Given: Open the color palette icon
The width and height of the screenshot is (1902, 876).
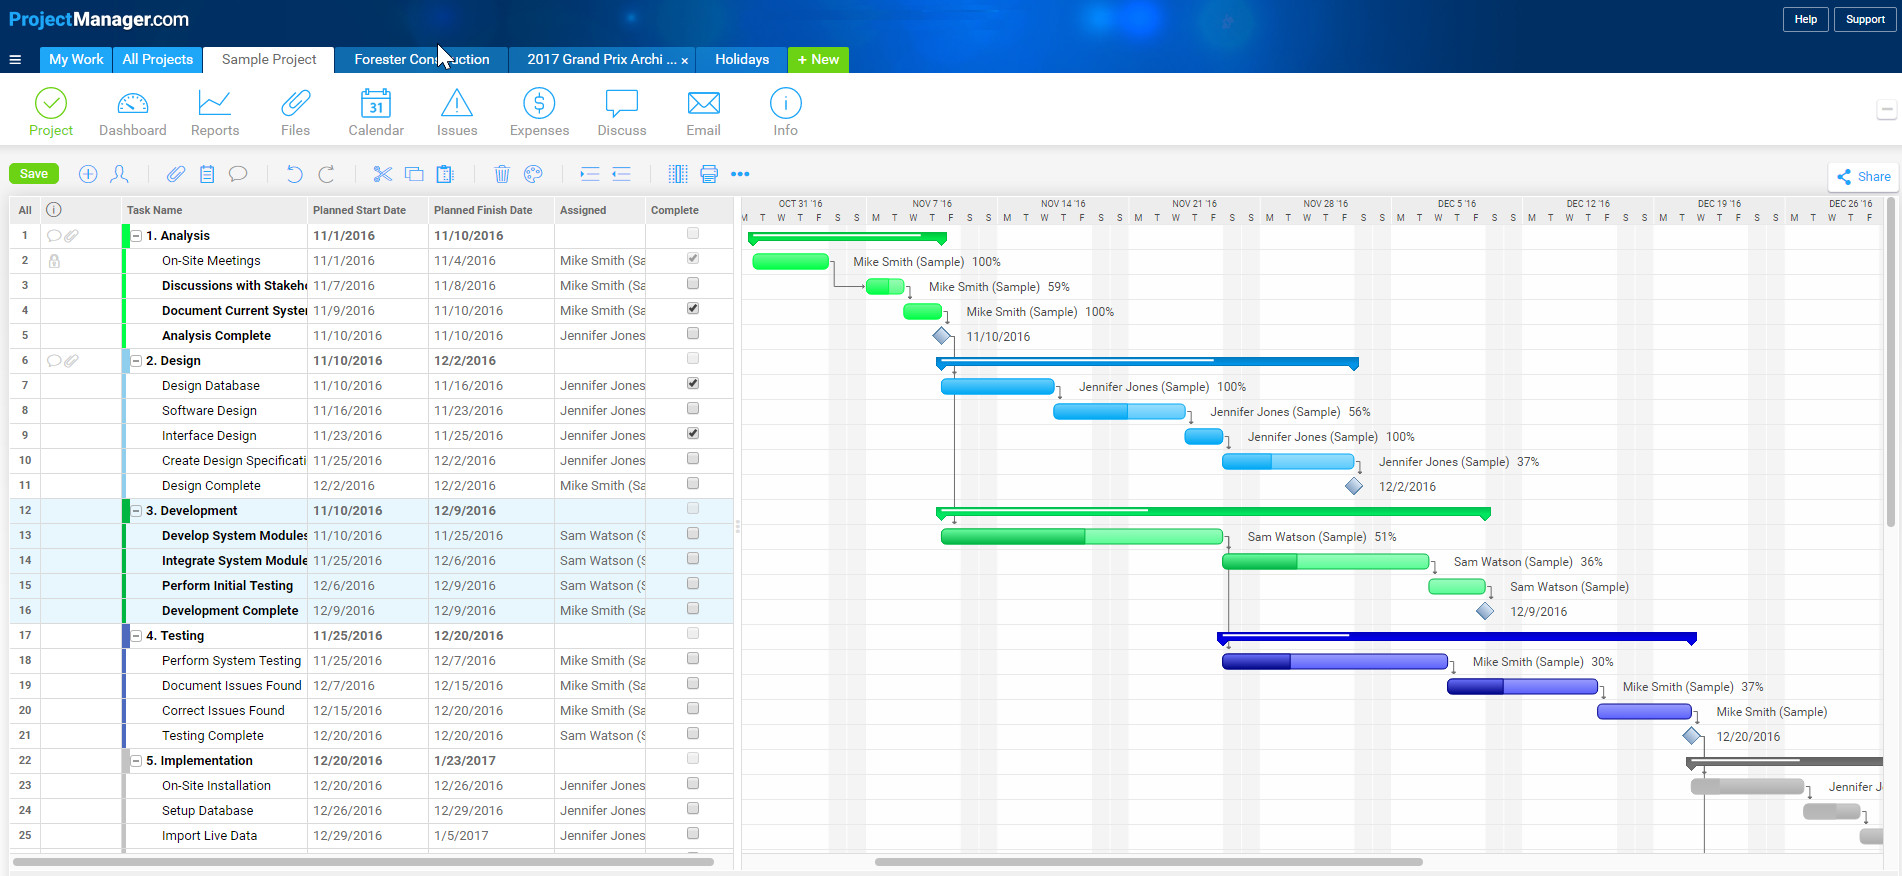Looking at the screenshot, I should tap(533, 174).
